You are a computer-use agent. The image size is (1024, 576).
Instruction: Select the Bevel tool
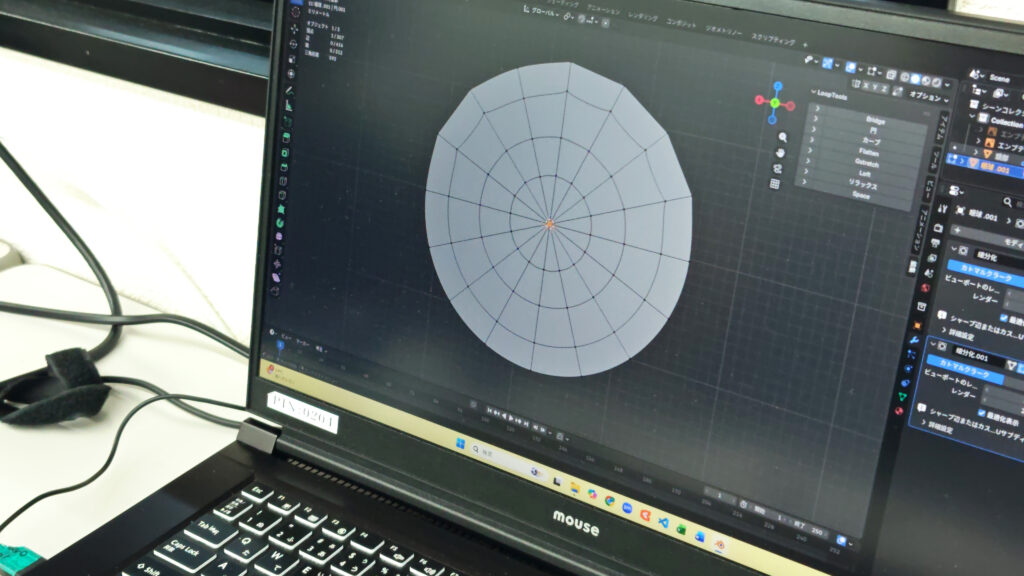click(284, 167)
